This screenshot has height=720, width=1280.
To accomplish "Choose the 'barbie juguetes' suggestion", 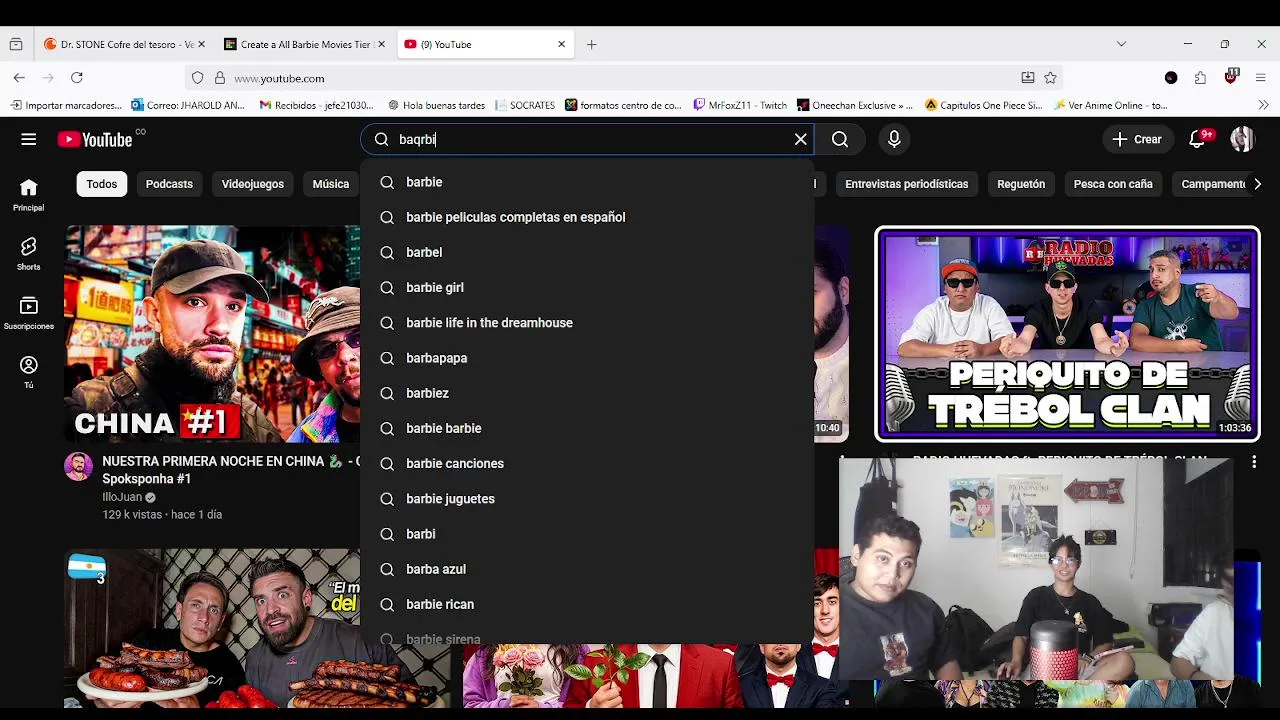I will (x=587, y=499).
